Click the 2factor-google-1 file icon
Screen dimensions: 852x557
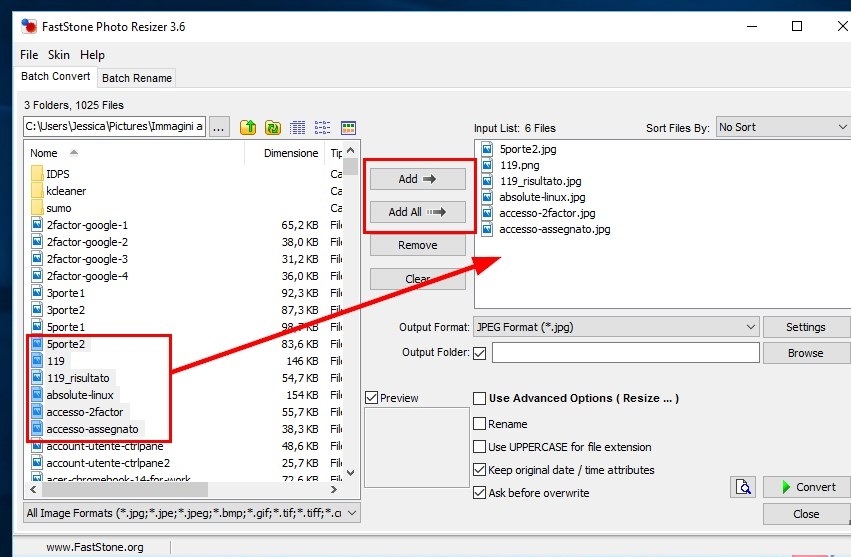(x=37, y=224)
